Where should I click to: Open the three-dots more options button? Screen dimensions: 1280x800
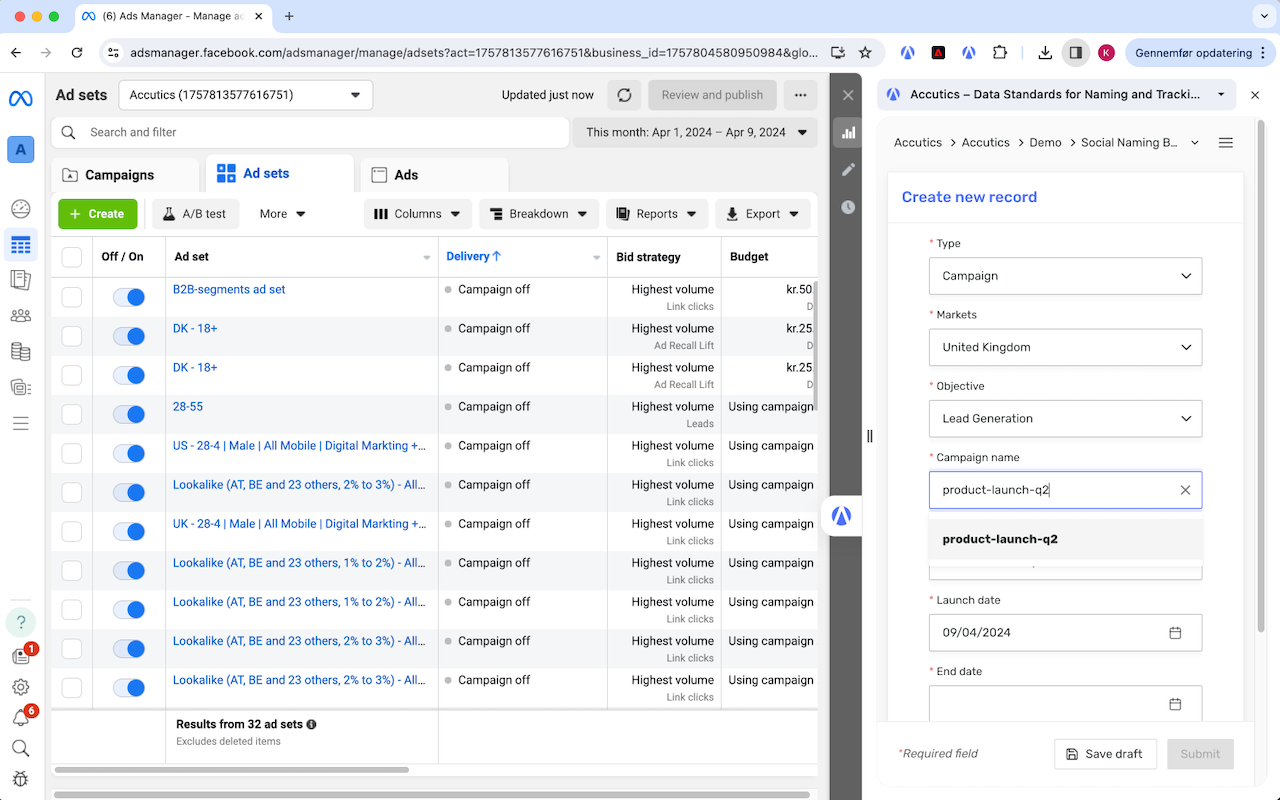pyautogui.click(x=800, y=95)
